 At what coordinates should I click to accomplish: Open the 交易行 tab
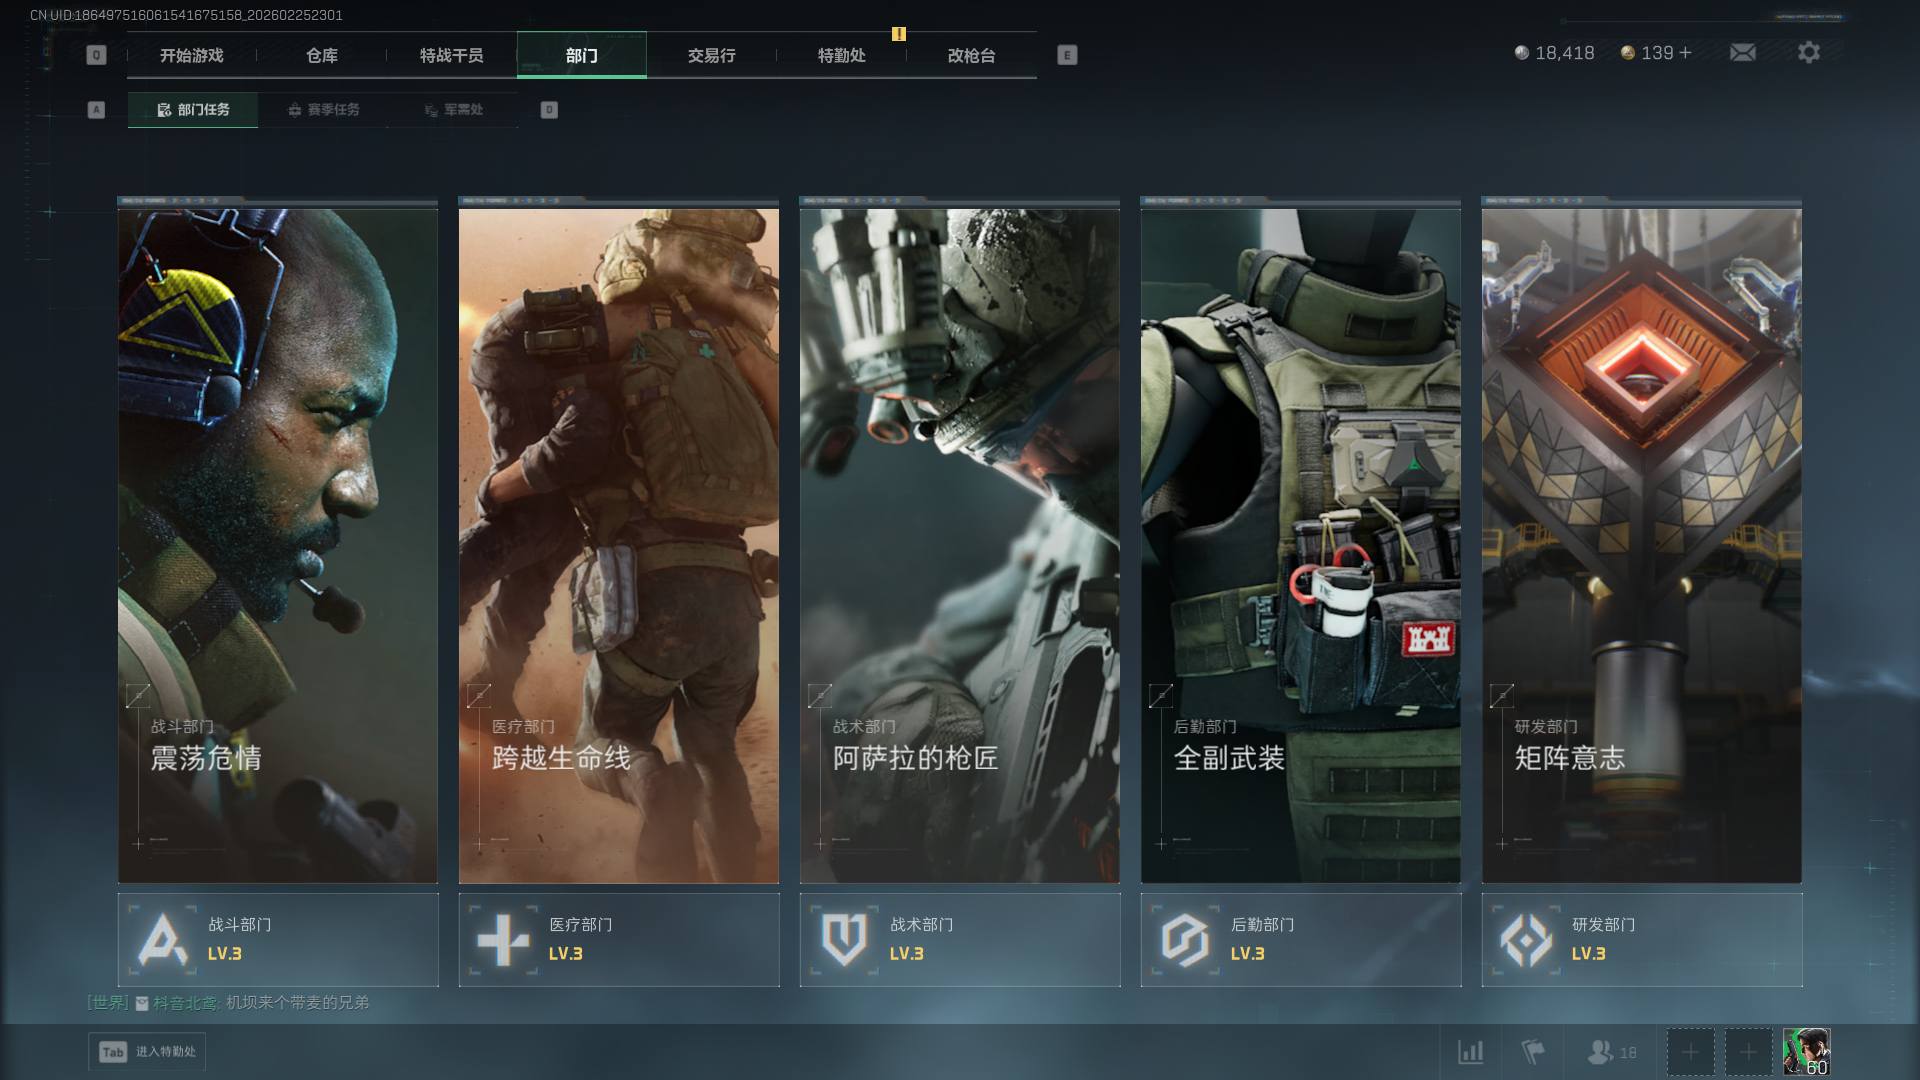click(711, 56)
